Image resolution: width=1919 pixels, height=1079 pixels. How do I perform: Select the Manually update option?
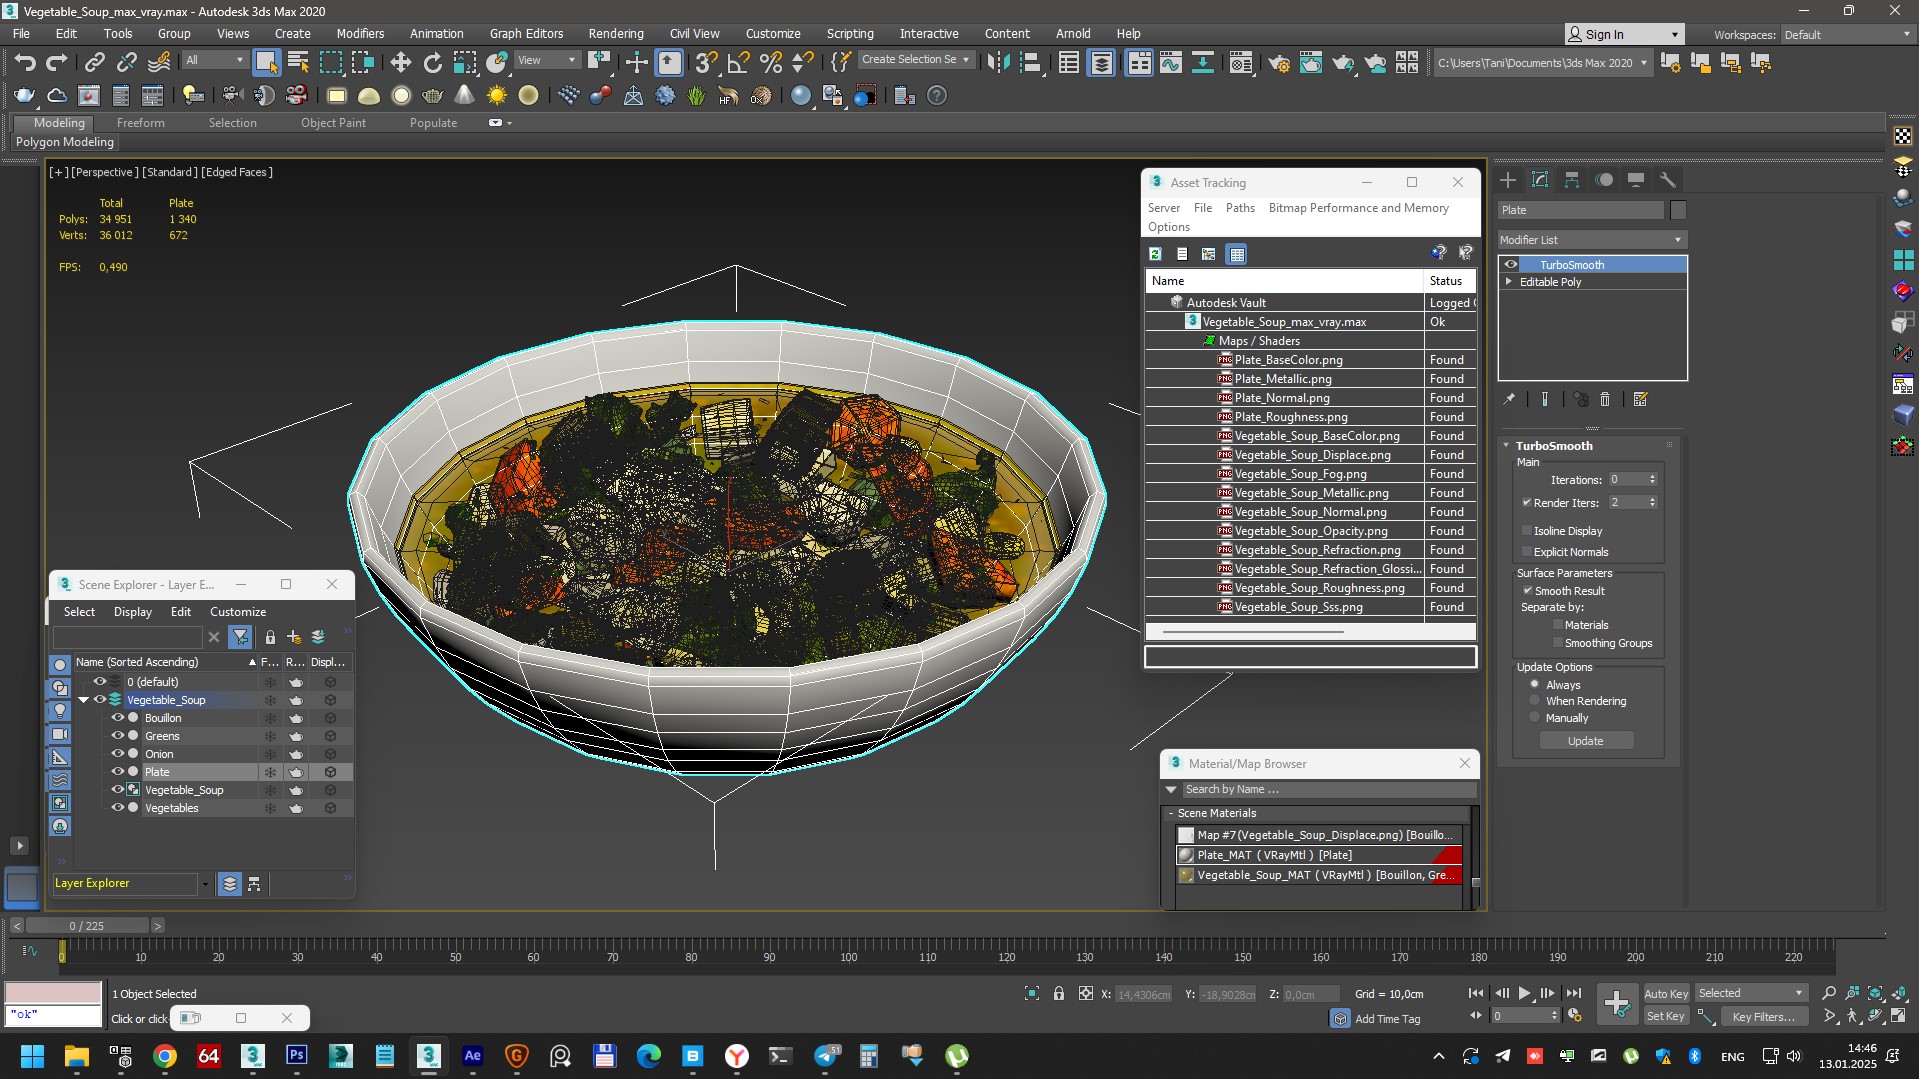1535,718
